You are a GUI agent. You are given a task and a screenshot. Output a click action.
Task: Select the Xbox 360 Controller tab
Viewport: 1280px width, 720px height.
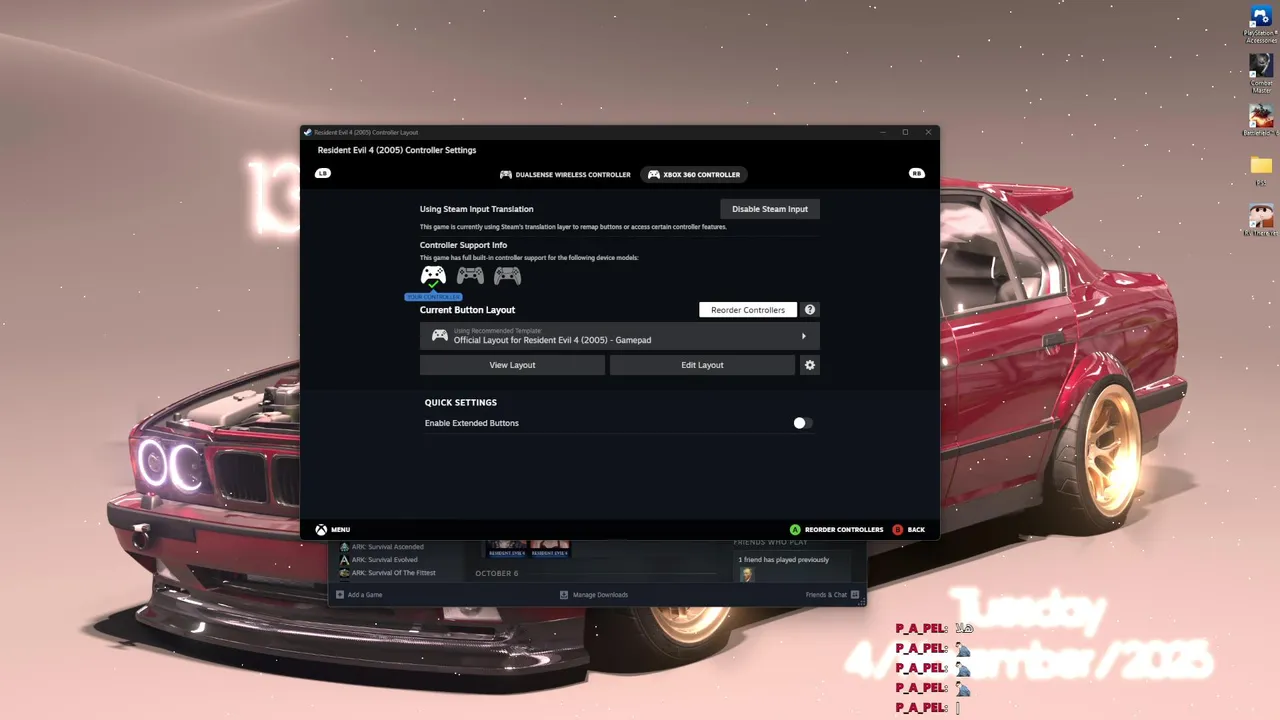coord(694,174)
